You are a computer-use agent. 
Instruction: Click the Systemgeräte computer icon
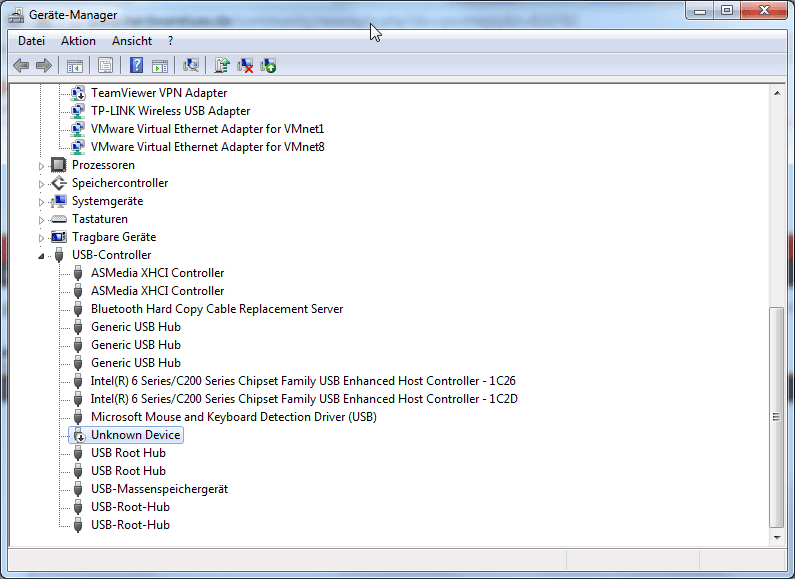point(59,201)
